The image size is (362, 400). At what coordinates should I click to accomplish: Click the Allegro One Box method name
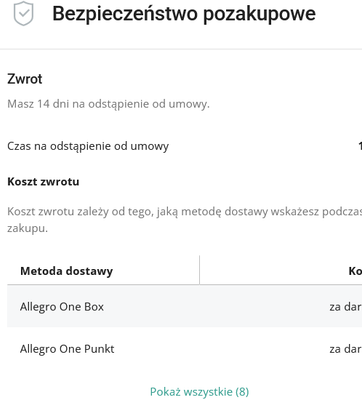click(x=62, y=307)
